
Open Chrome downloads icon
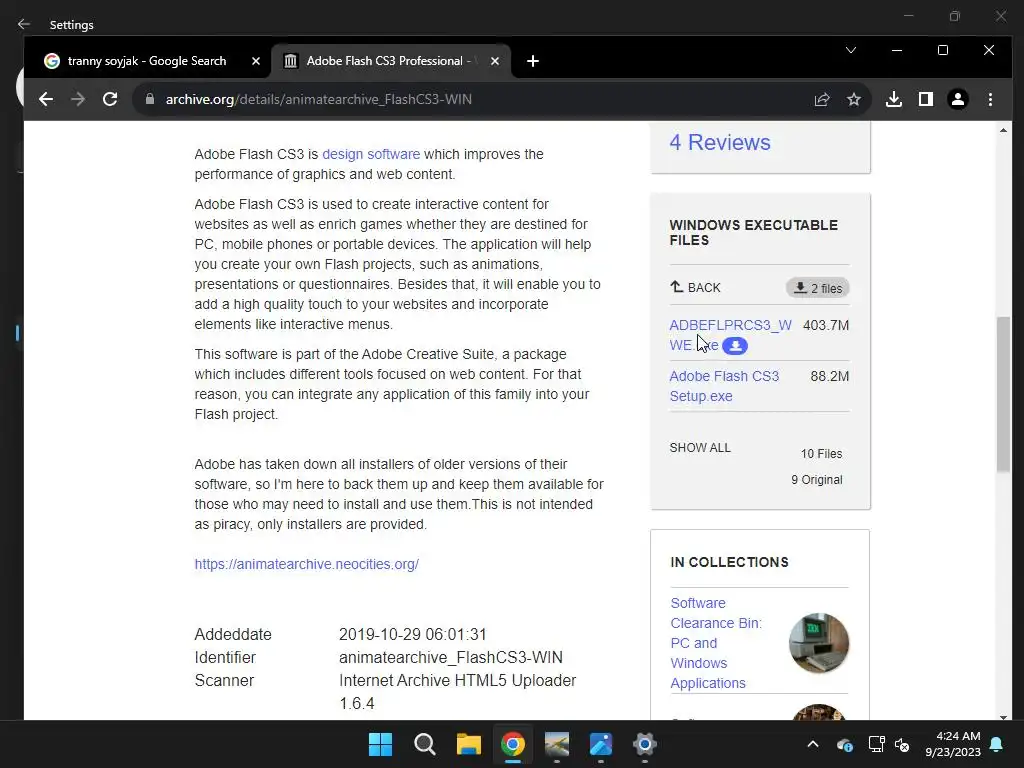click(893, 99)
